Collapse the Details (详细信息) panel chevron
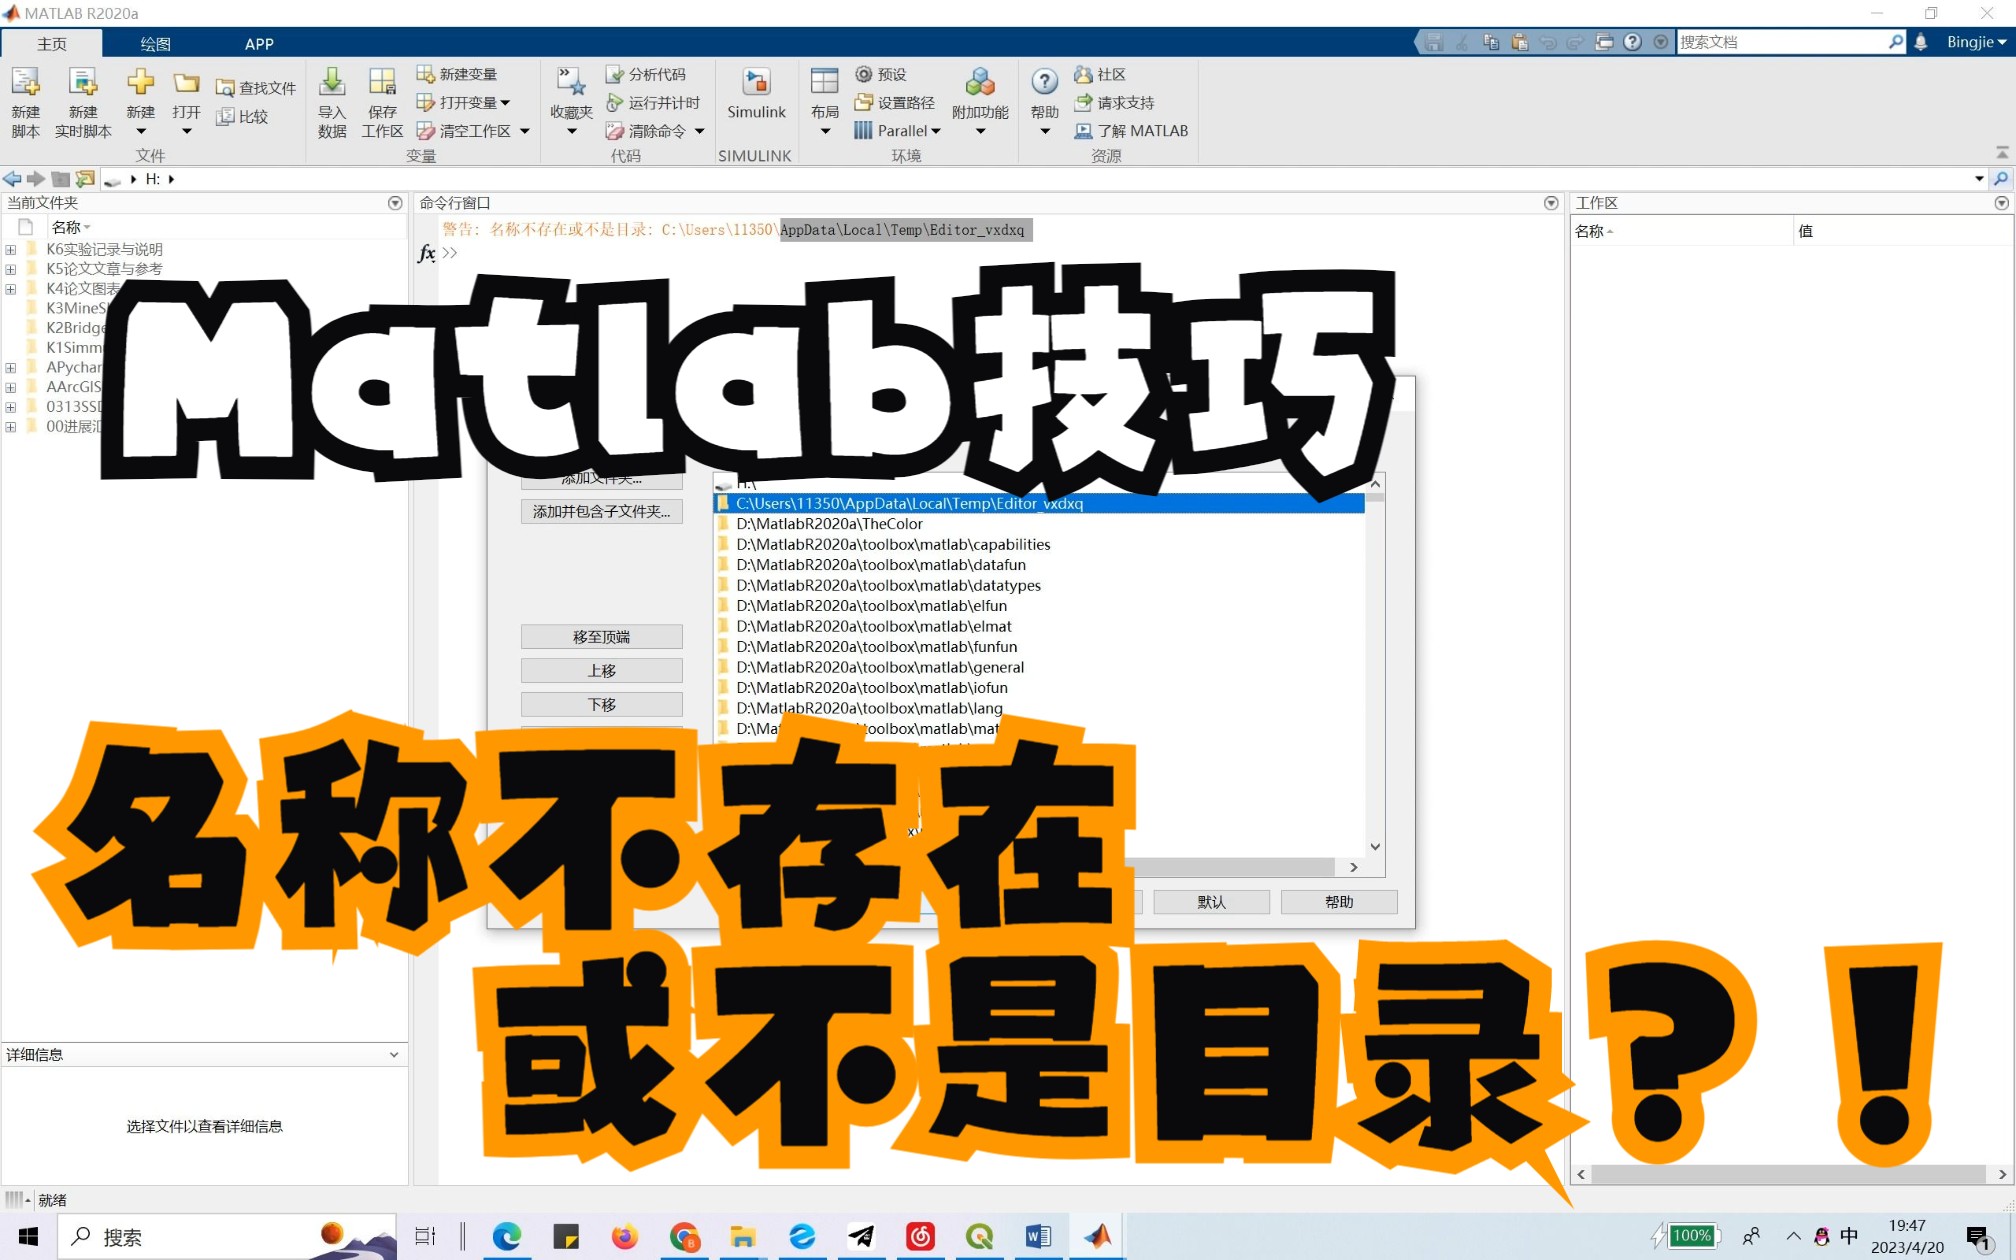 pos(394,1055)
